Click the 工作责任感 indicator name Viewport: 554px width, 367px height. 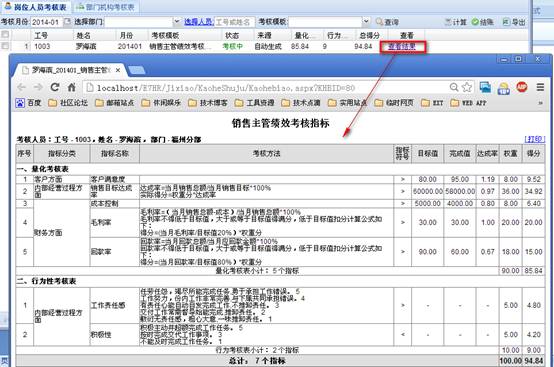pos(108,305)
